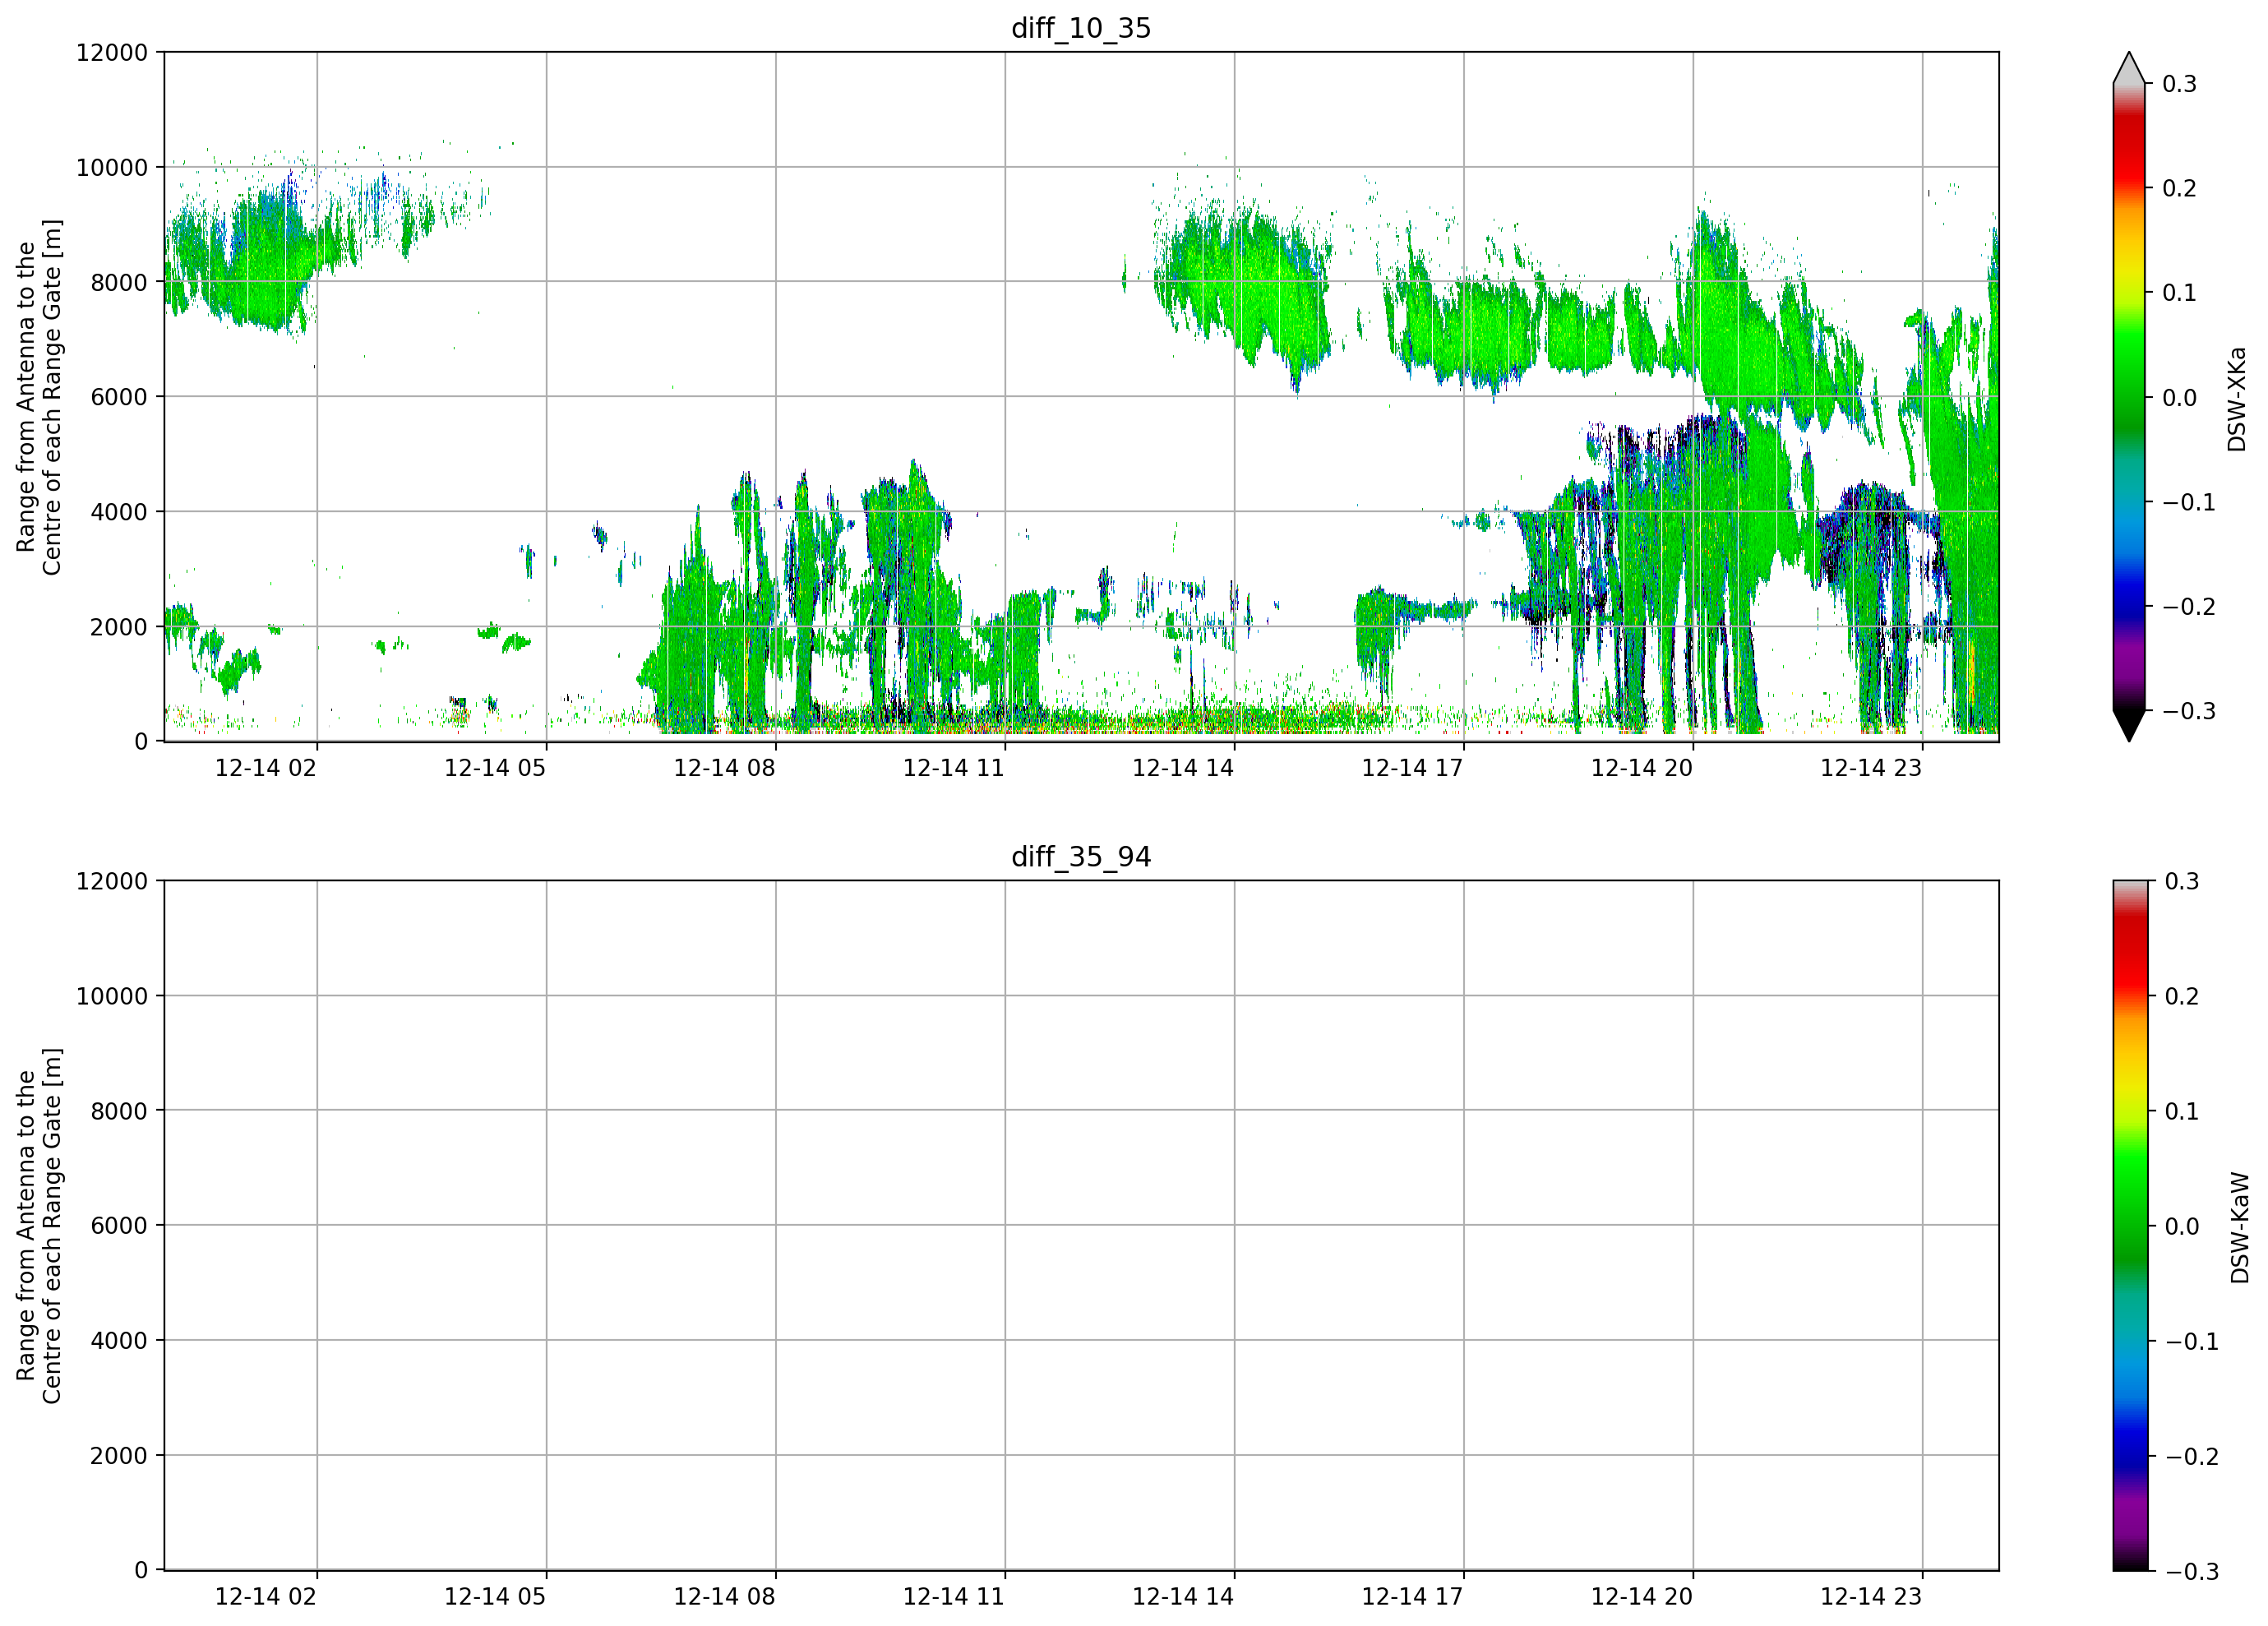Click the gray upper arrow of DSW-XKa colorbar
Image resolution: width=2268 pixels, height=1626 pixels.
[2129, 68]
